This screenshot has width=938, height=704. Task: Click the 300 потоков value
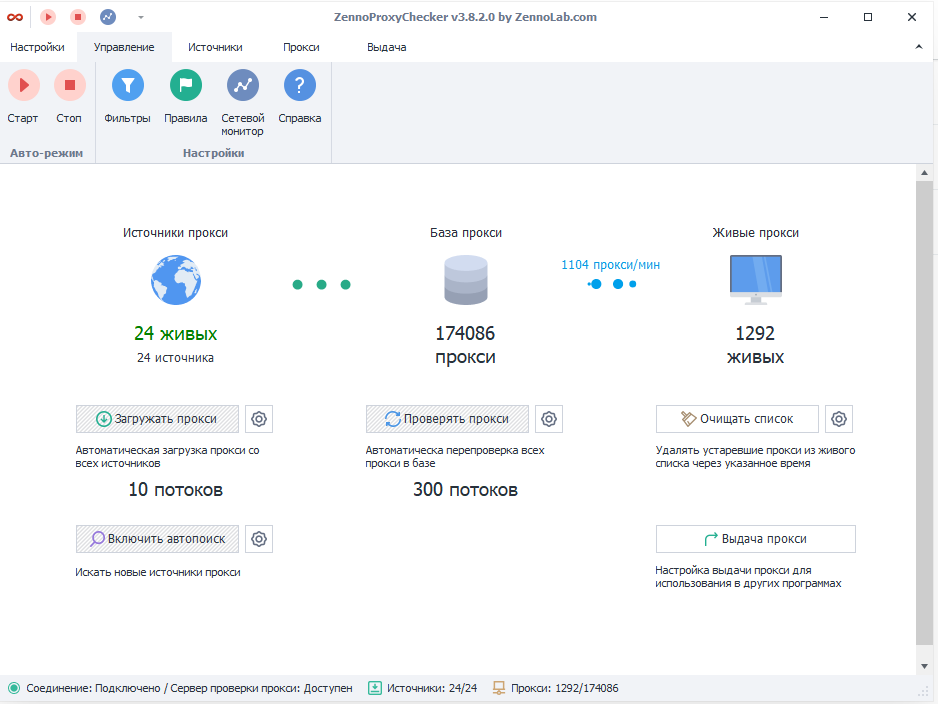(x=465, y=490)
